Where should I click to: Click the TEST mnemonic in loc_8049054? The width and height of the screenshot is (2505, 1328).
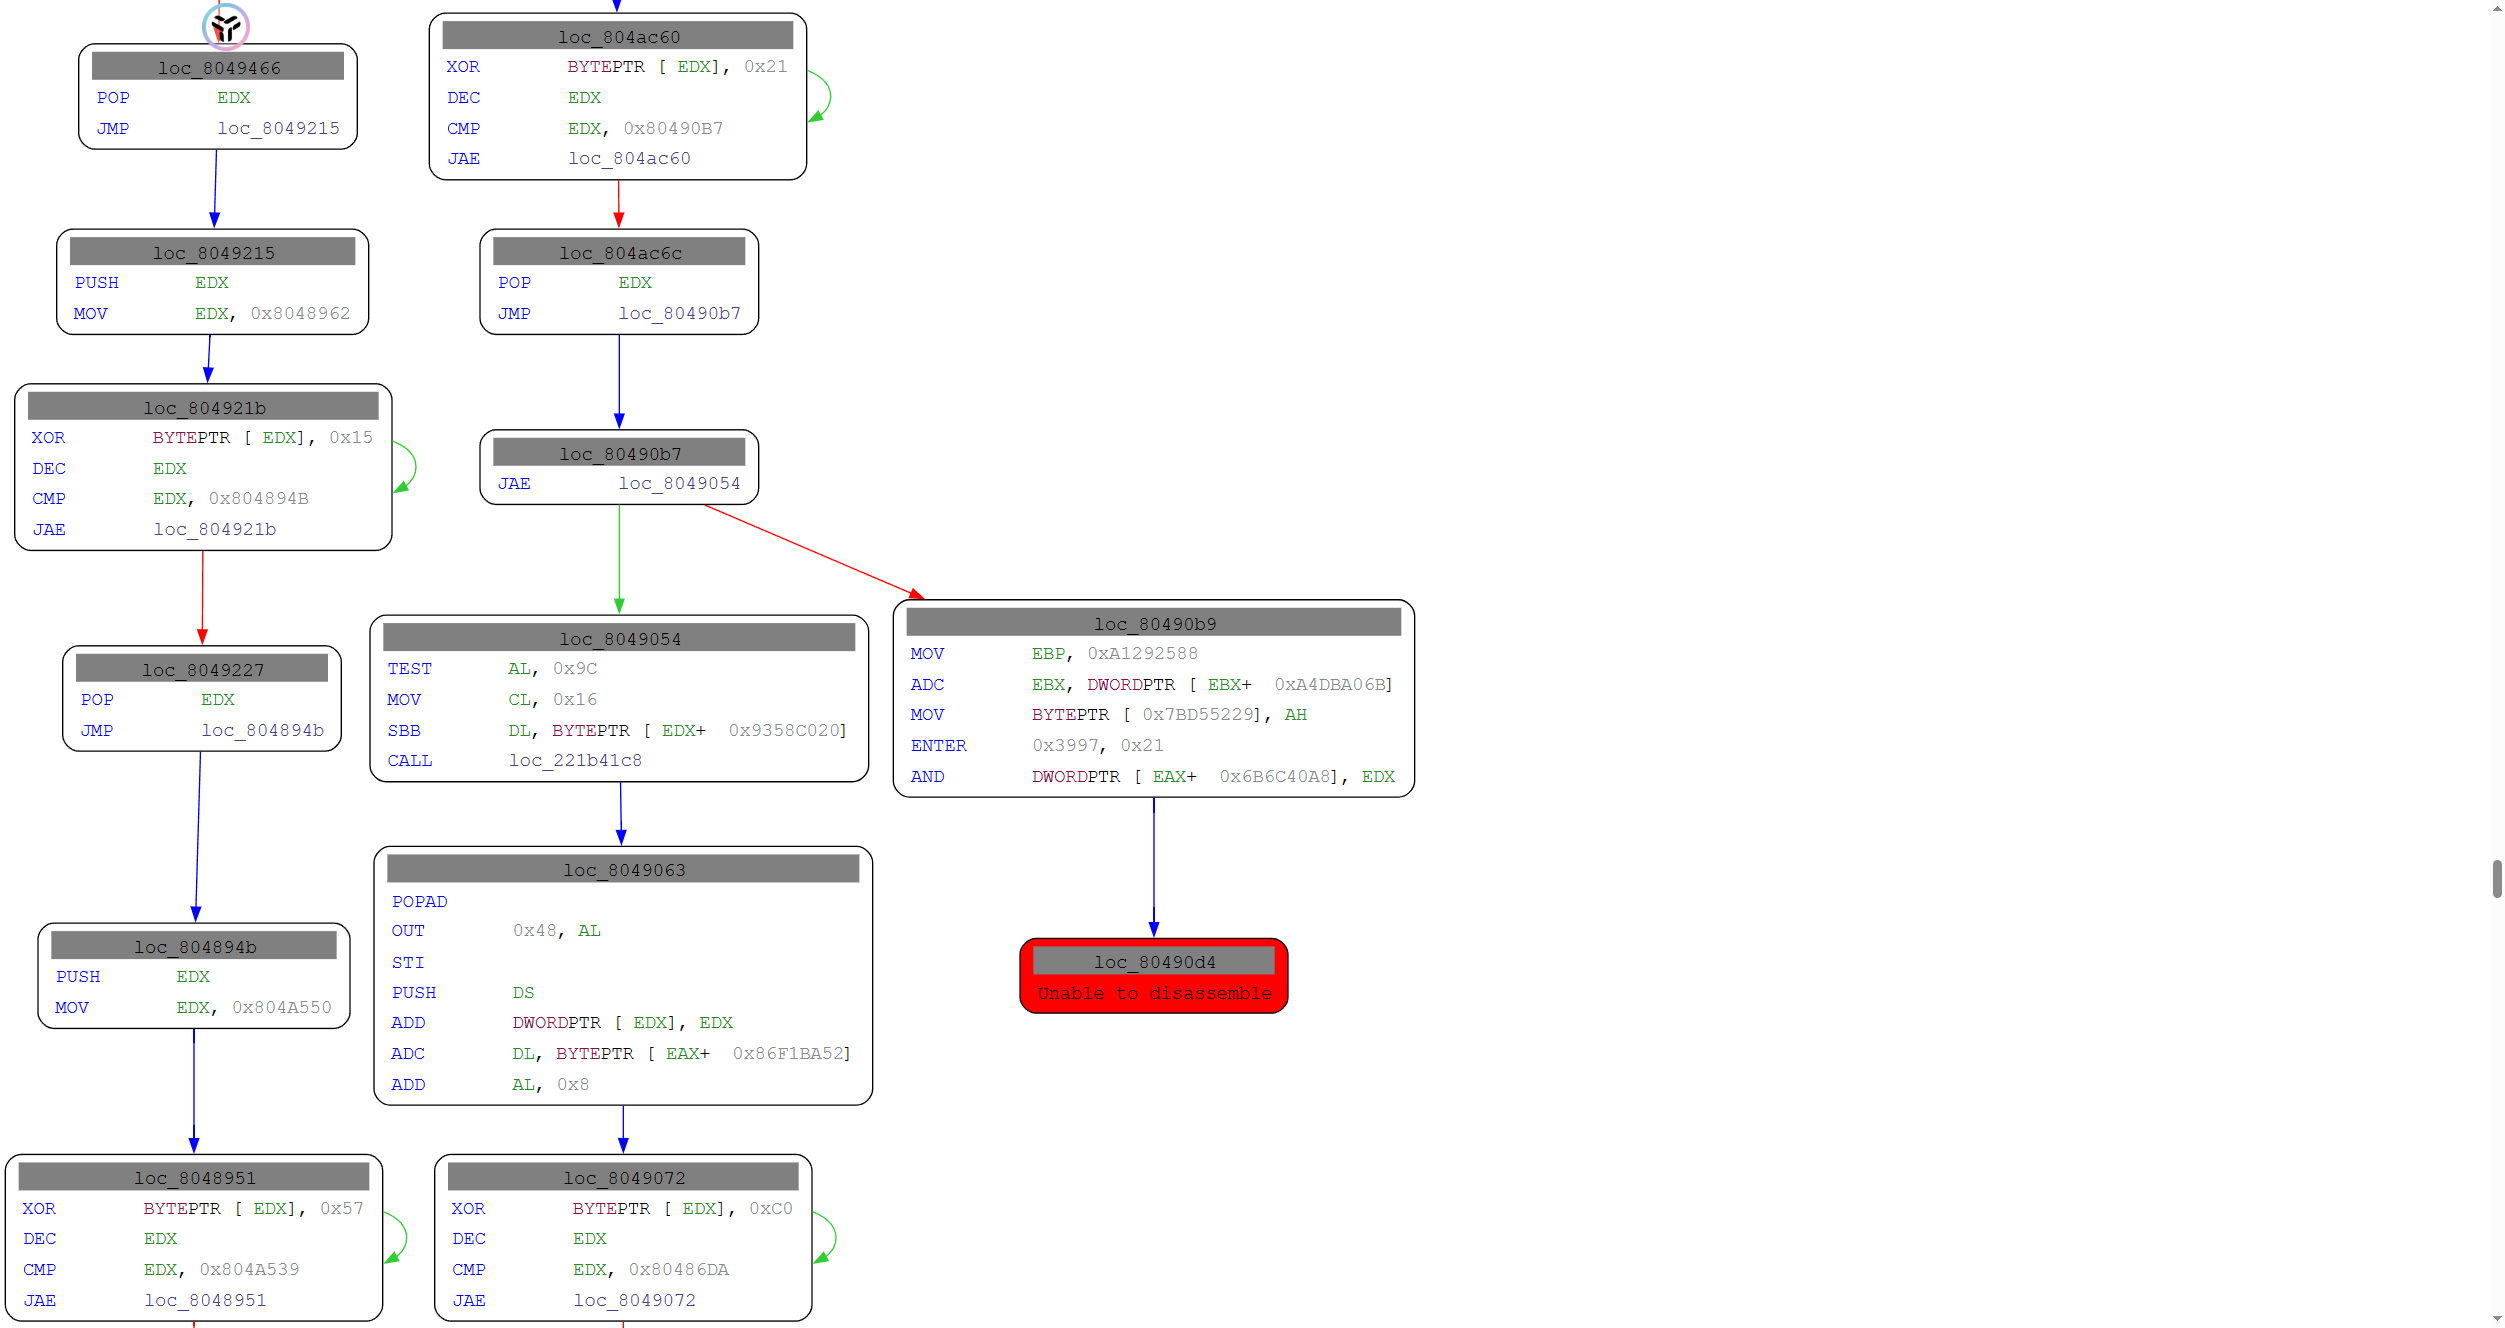[410, 668]
